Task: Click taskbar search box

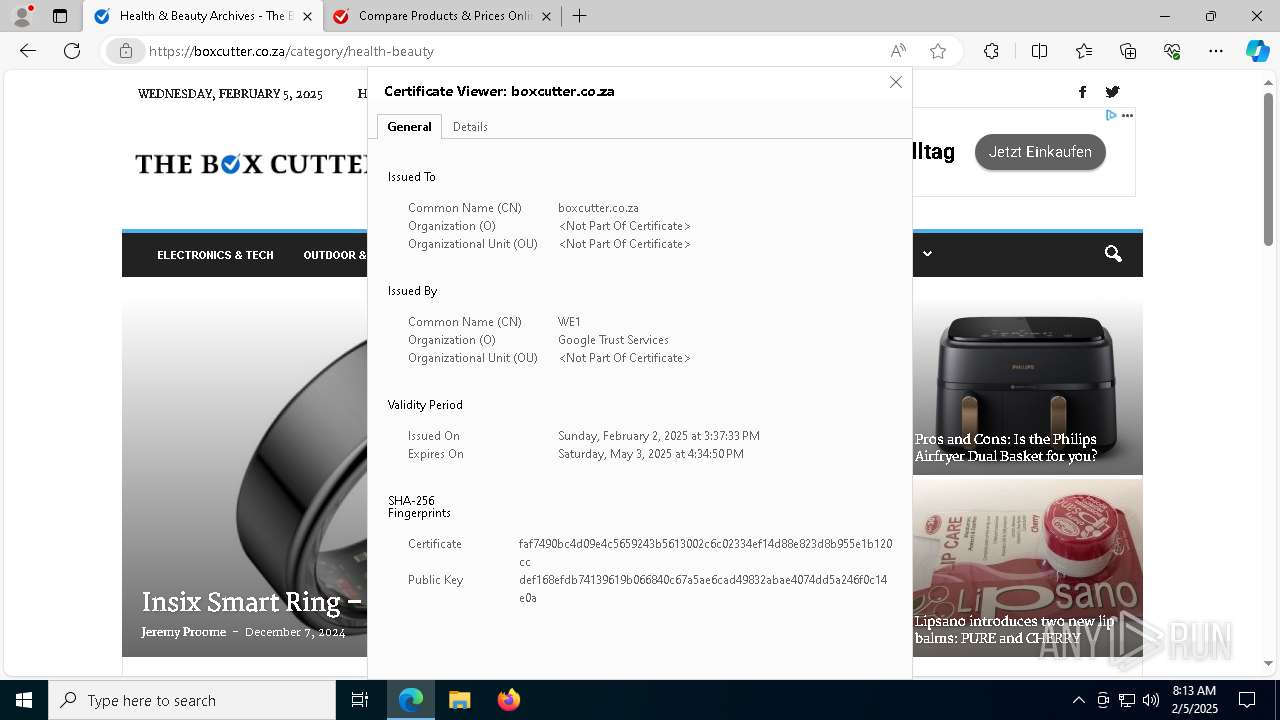Action: 192,700
